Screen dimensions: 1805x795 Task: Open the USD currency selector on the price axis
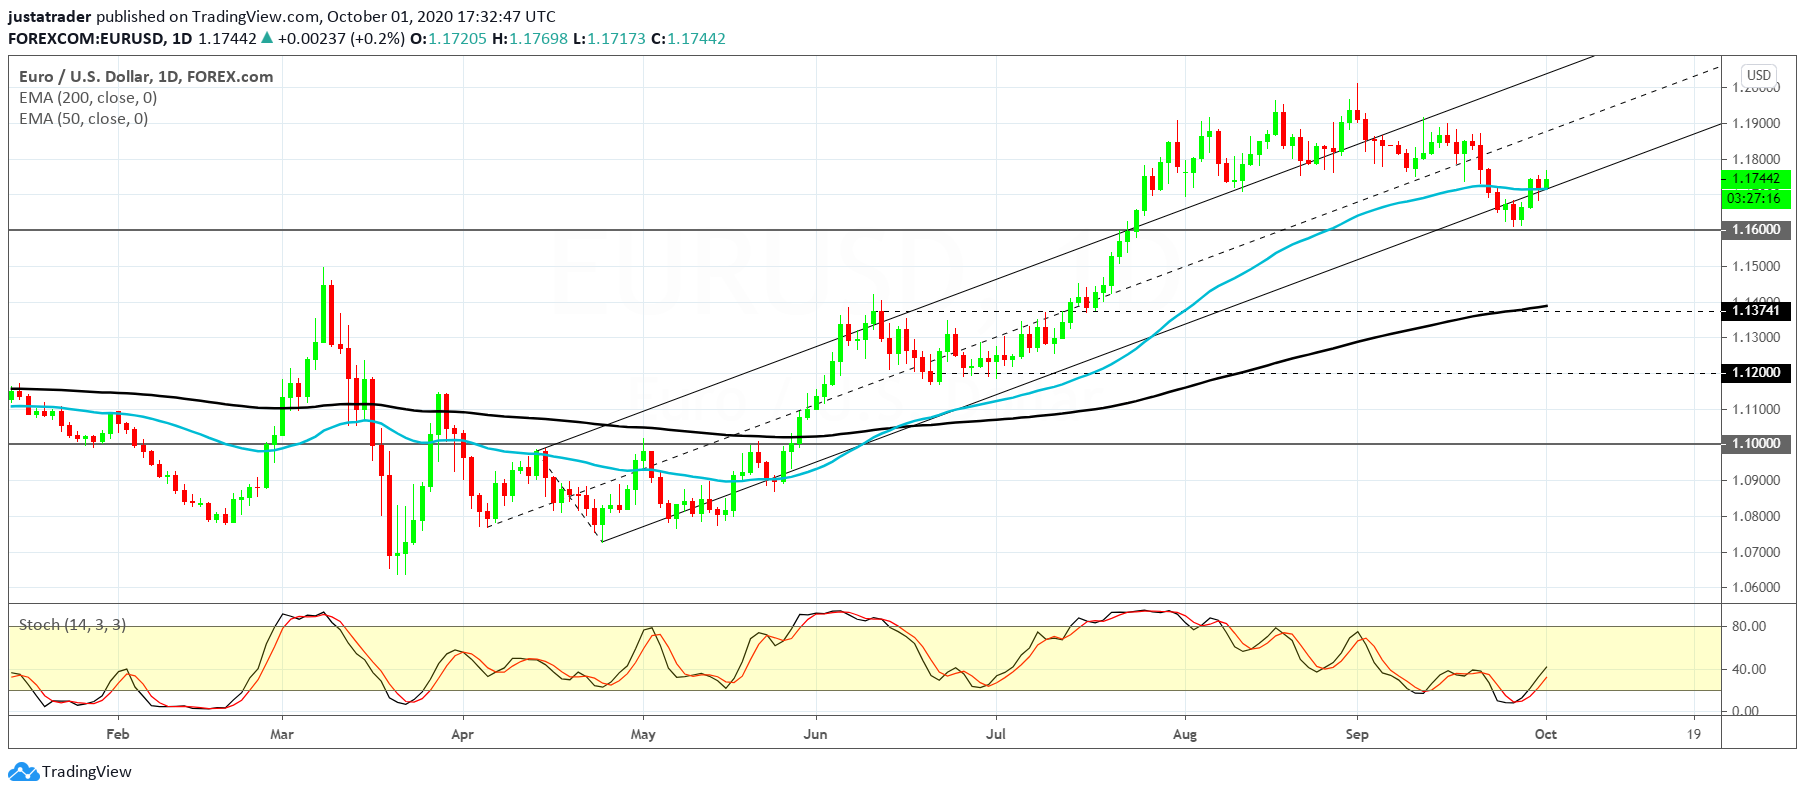tap(1759, 75)
